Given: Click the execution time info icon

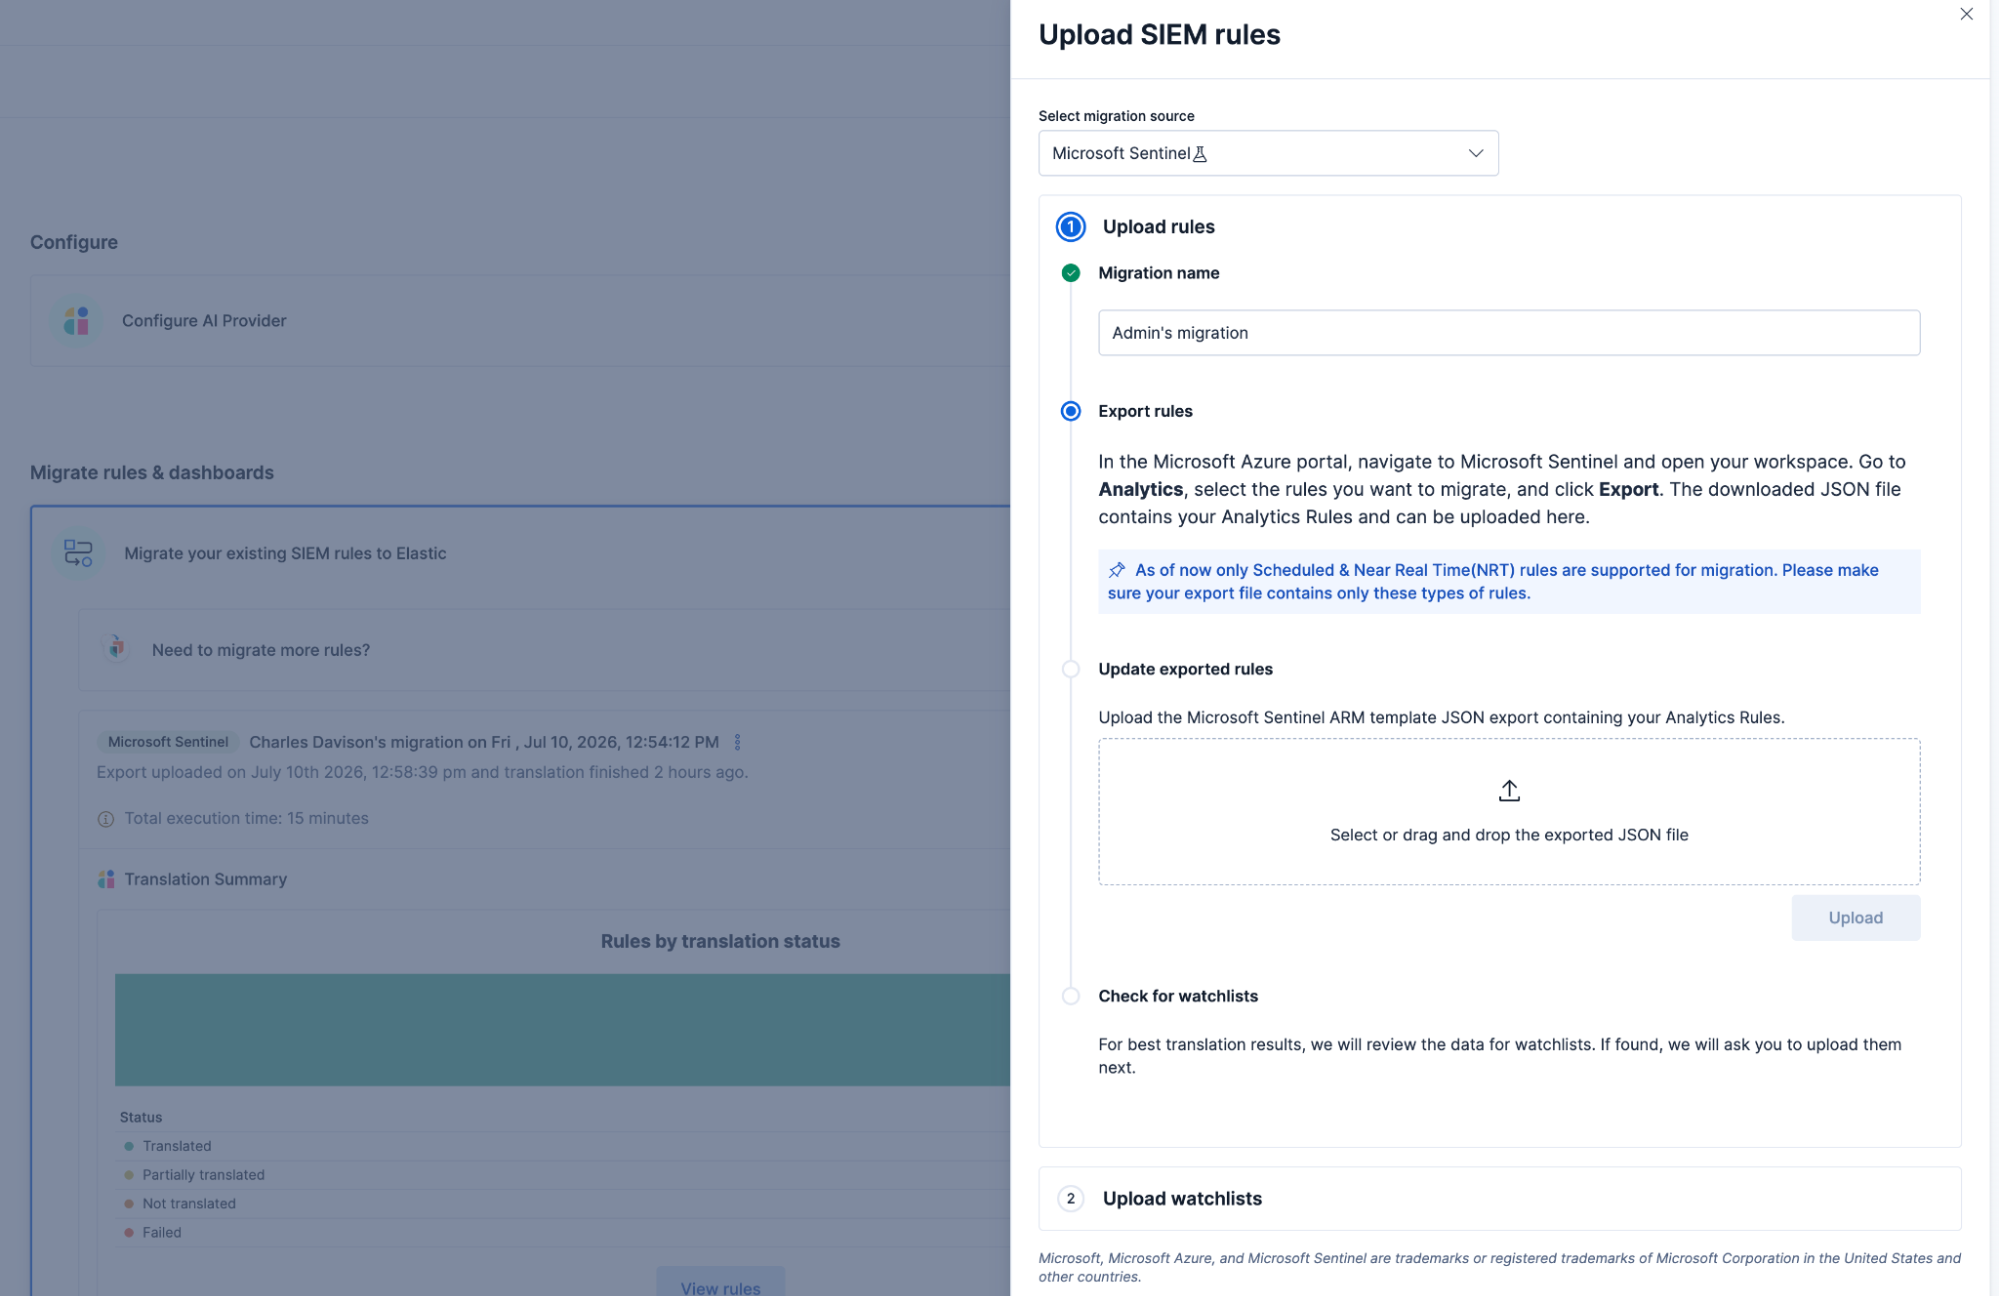Looking at the screenshot, I should 106,819.
